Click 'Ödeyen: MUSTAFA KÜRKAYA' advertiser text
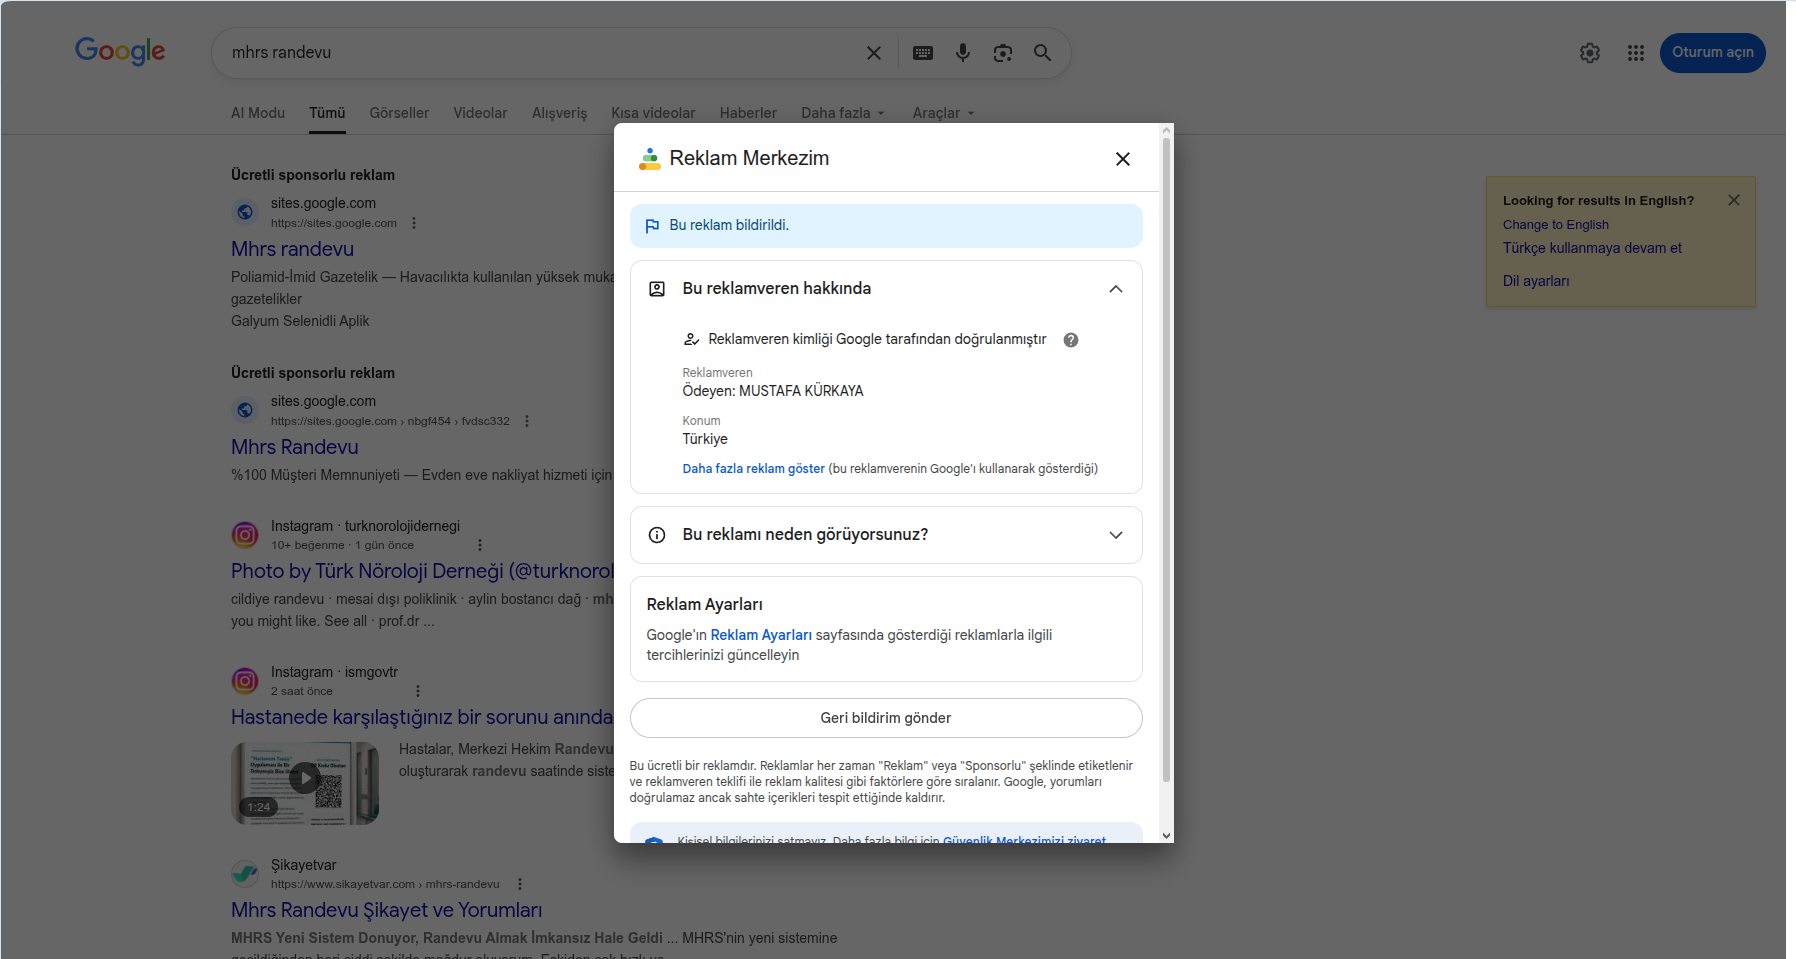The image size is (1796, 959). pos(773,391)
